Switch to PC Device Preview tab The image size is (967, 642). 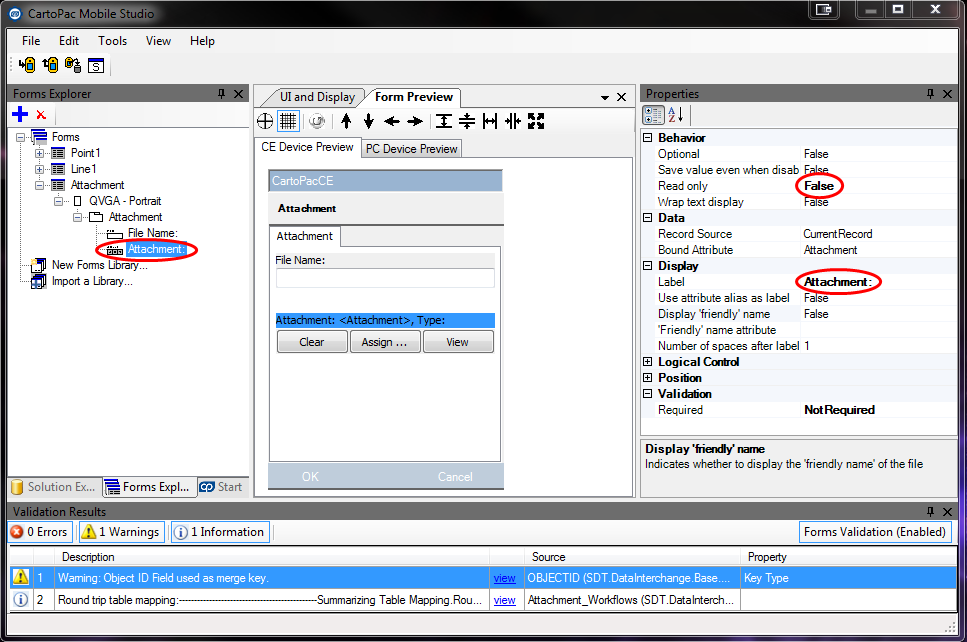pos(411,149)
